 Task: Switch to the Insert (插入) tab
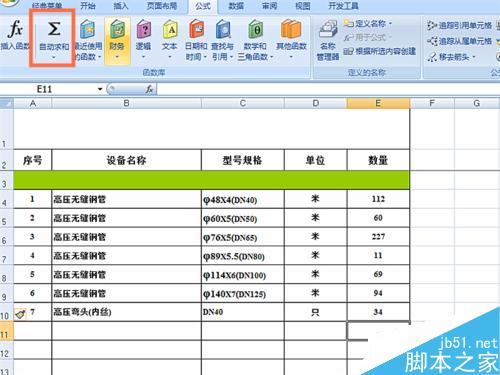(121, 6)
